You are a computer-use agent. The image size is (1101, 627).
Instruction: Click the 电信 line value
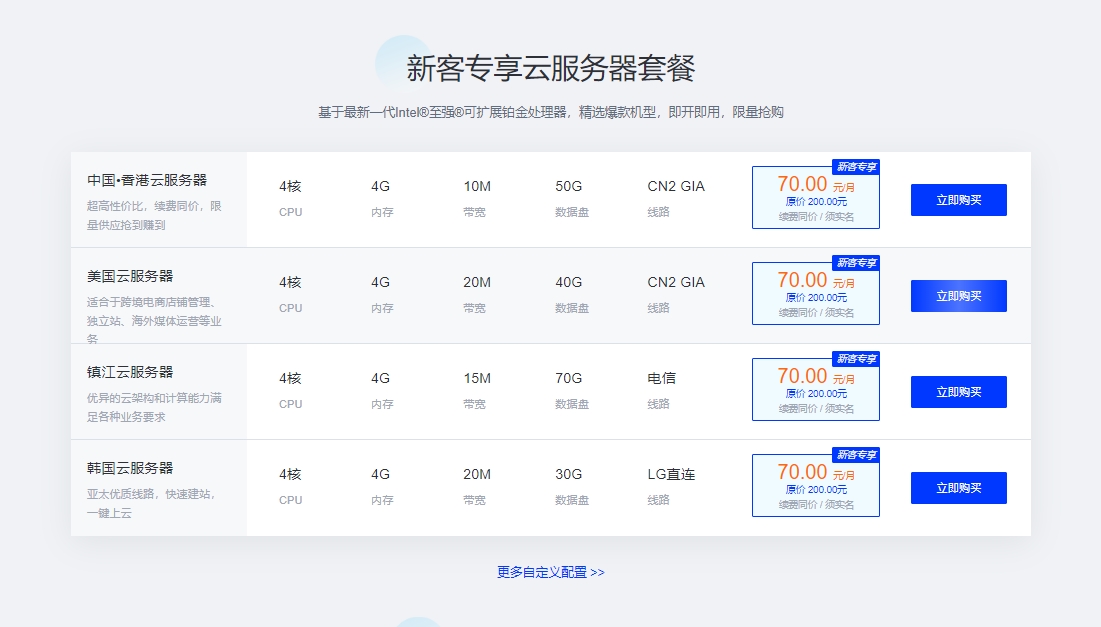661,378
